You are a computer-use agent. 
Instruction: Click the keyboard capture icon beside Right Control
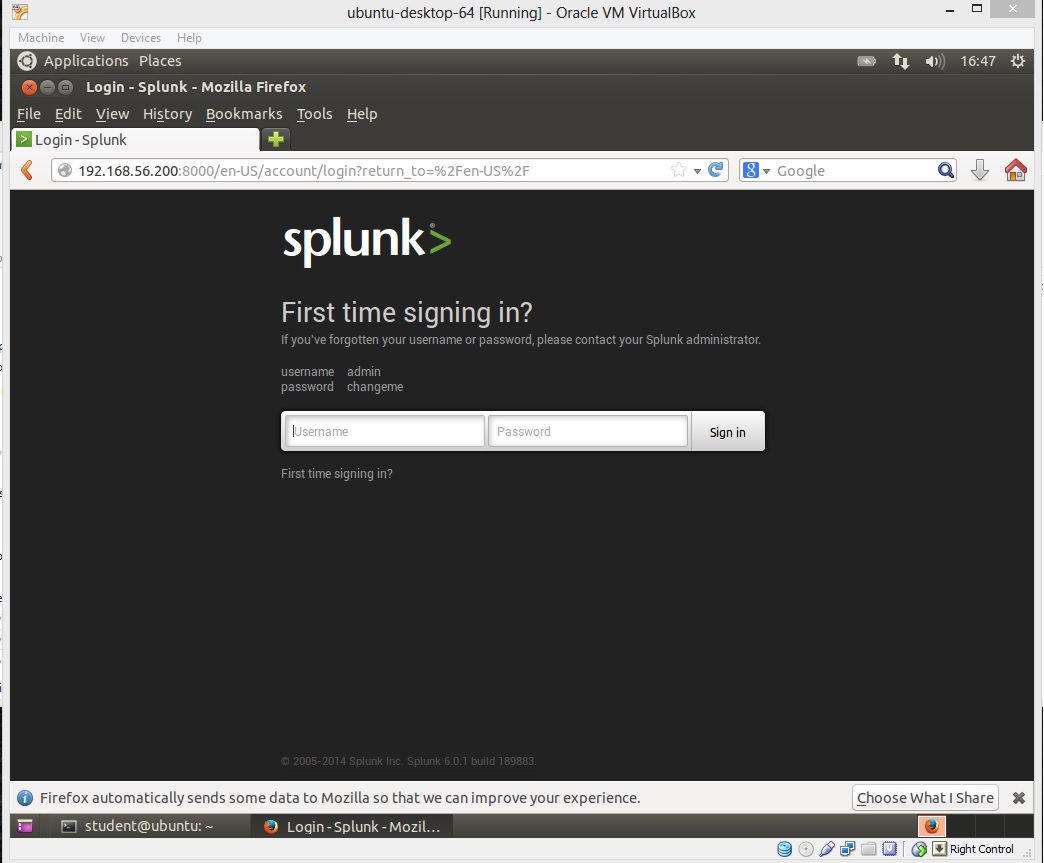tap(939, 849)
